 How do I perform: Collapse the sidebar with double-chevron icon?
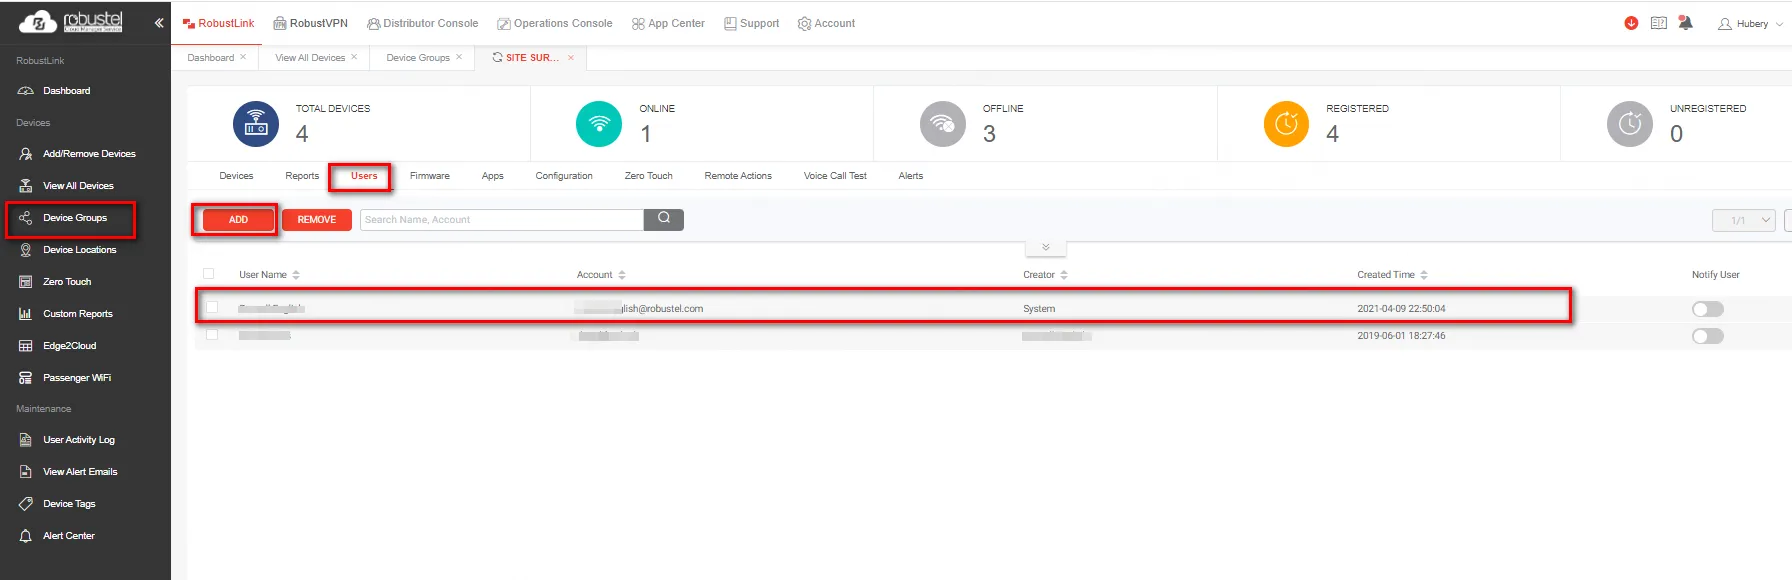[159, 23]
